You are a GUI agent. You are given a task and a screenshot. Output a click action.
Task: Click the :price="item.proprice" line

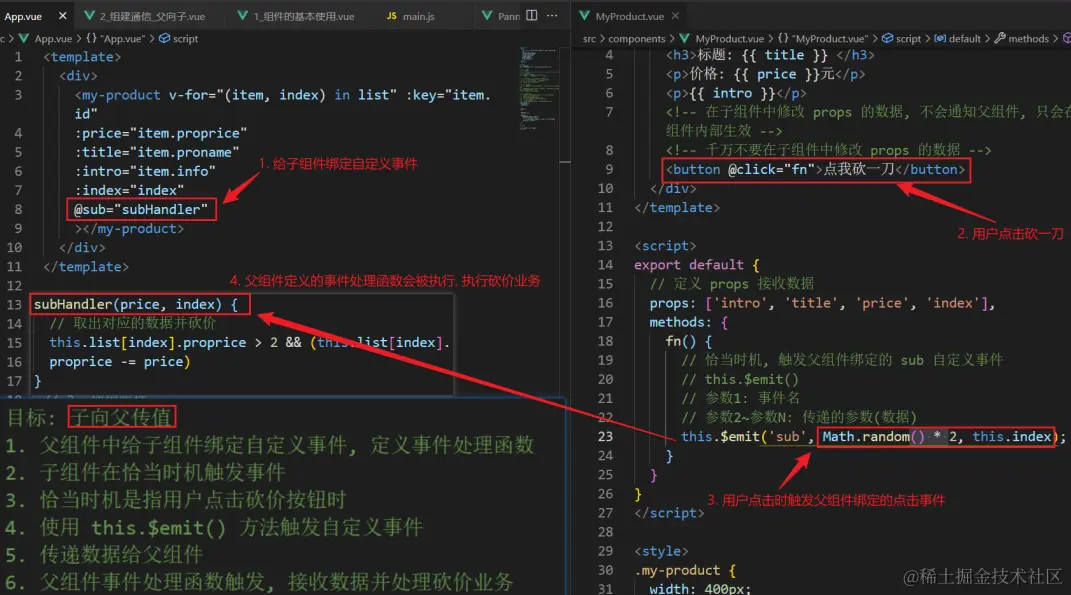point(161,133)
